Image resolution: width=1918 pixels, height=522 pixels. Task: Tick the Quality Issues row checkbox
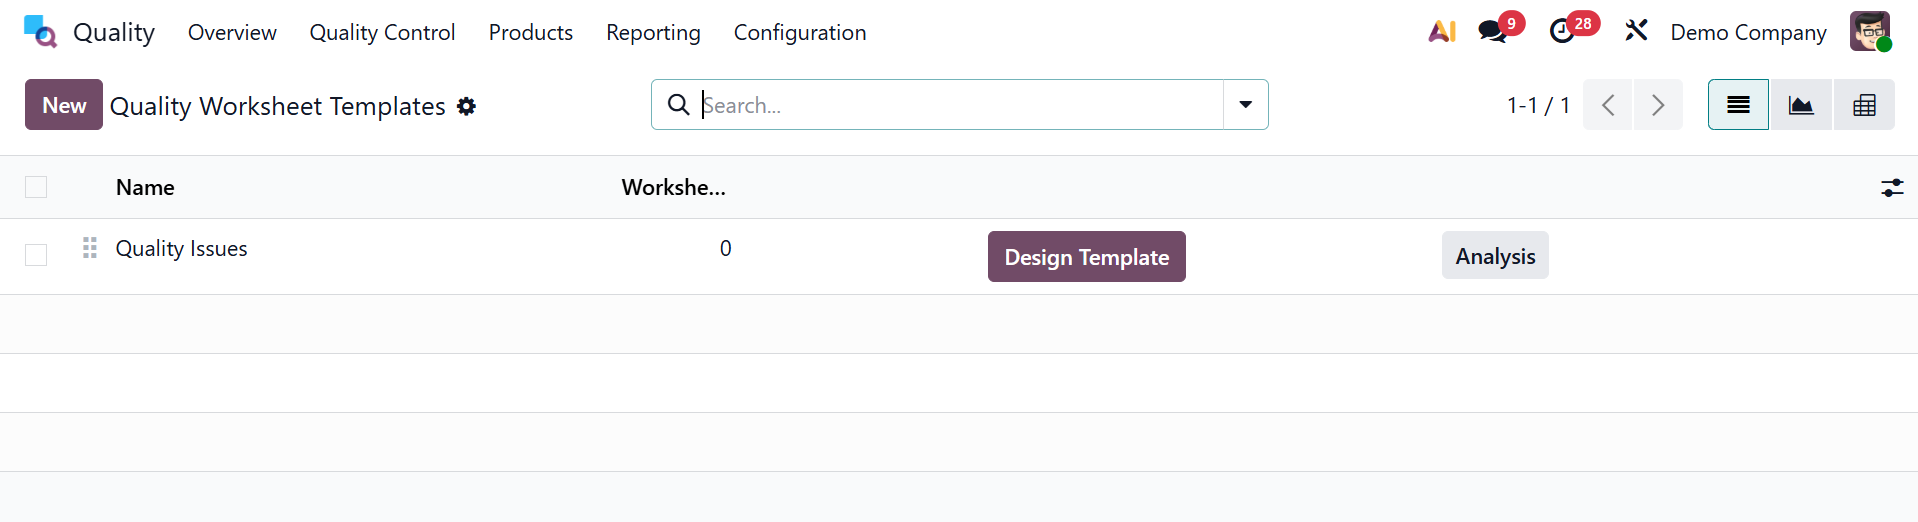click(36, 255)
